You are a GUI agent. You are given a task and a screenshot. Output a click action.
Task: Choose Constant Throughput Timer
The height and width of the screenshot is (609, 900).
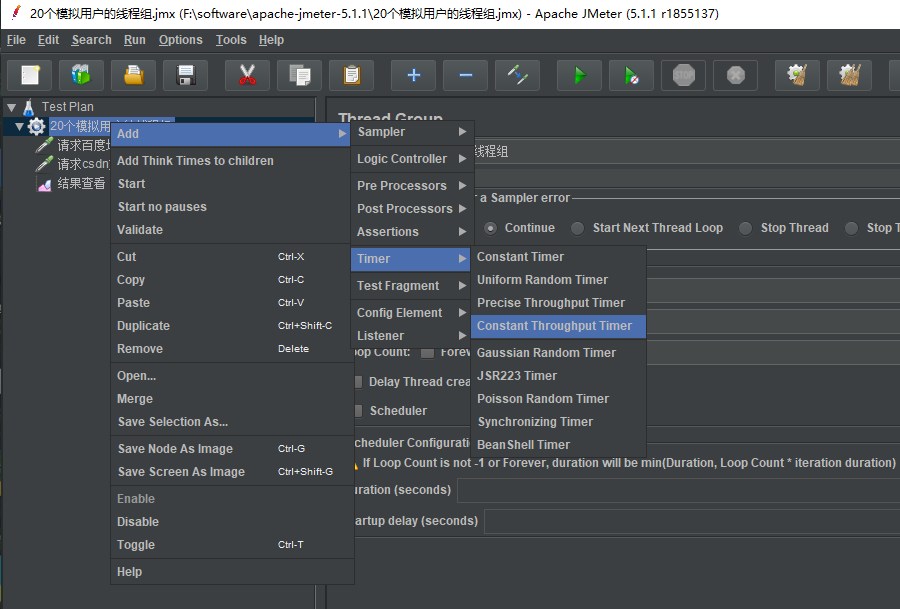(558, 326)
